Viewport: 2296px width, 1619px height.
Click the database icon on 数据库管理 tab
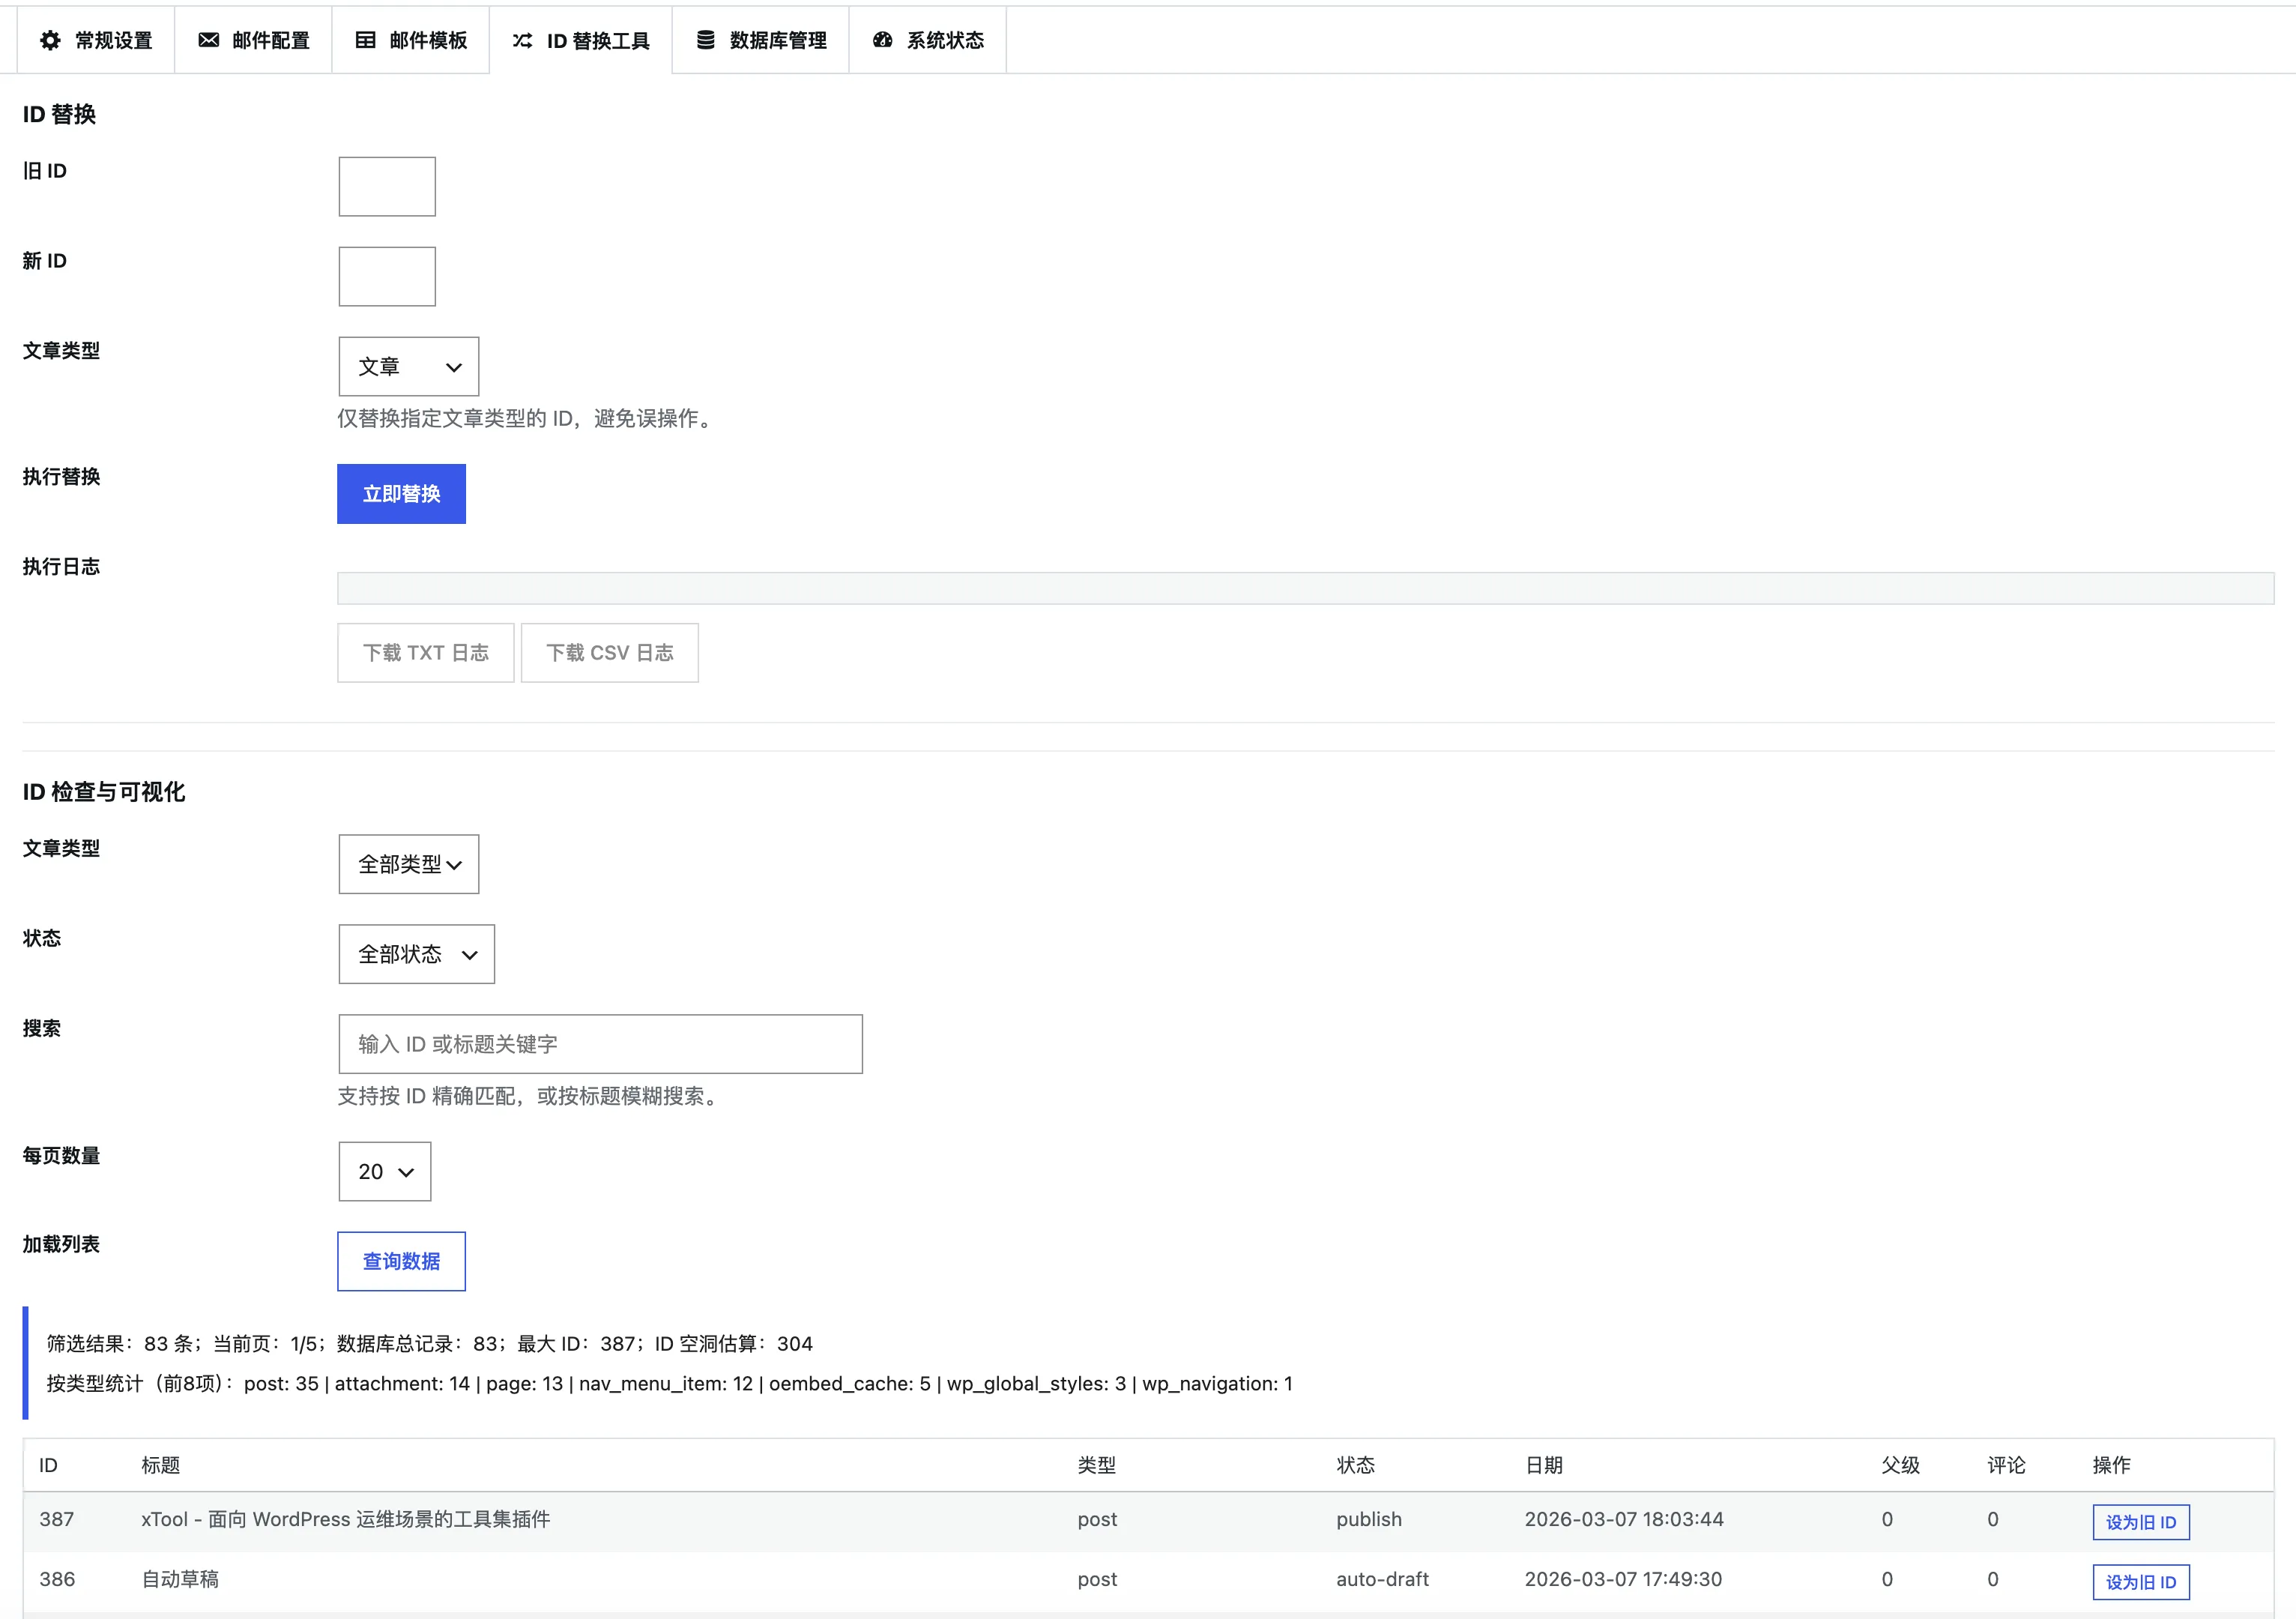(x=705, y=40)
